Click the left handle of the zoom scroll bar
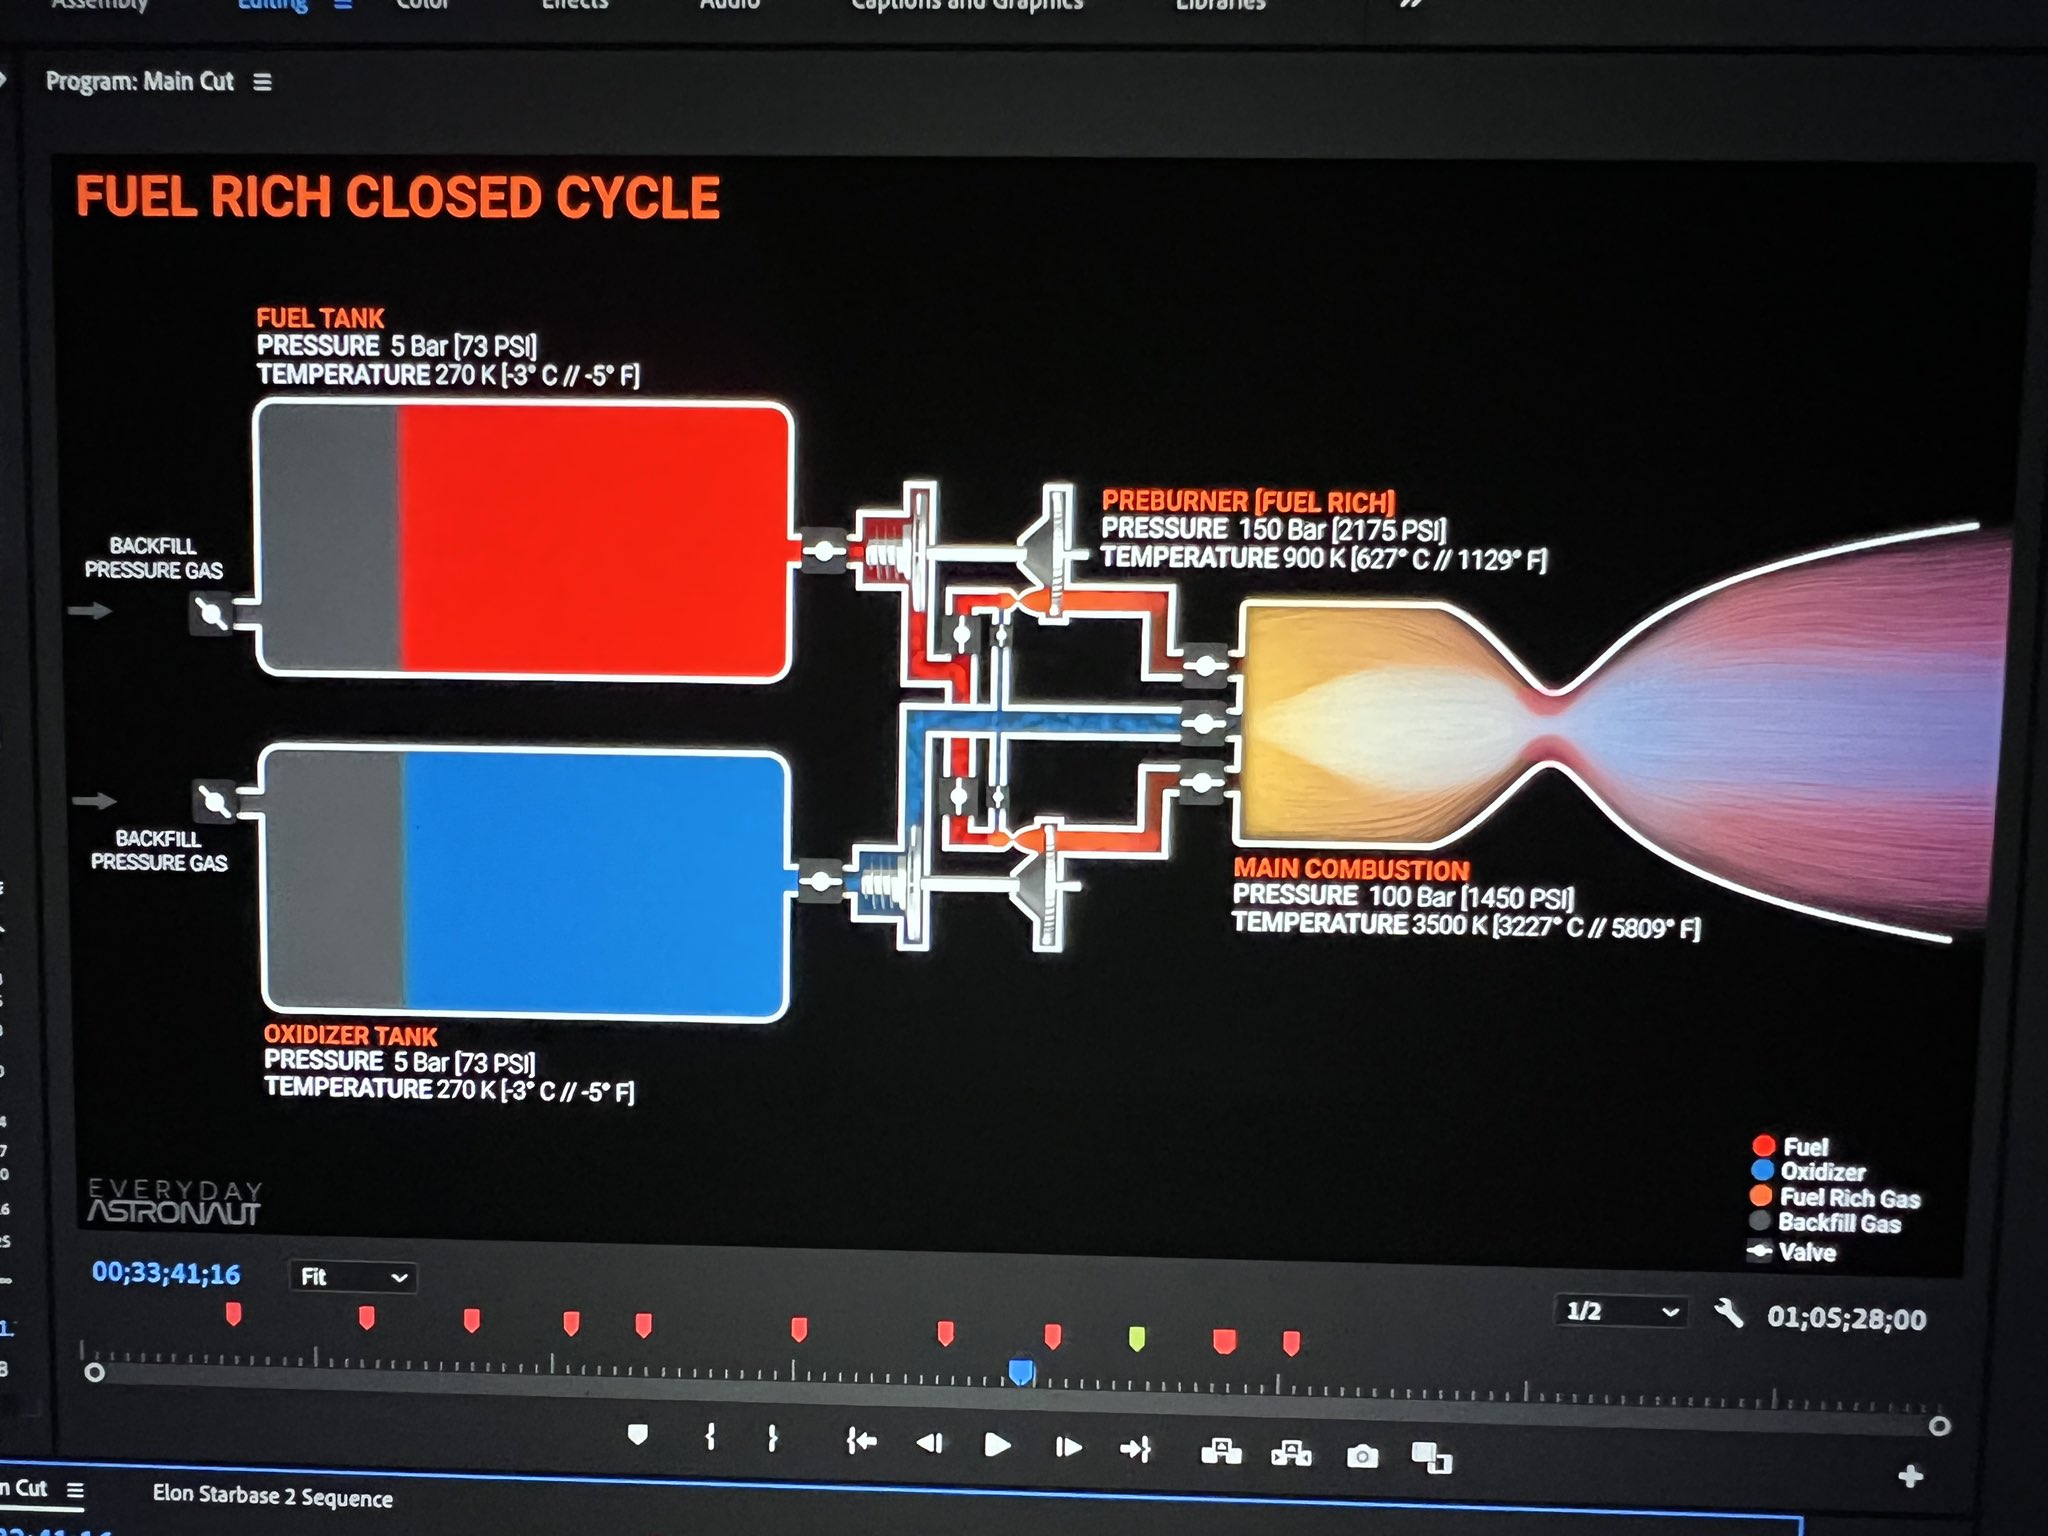2048x1536 pixels. [x=94, y=1373]
